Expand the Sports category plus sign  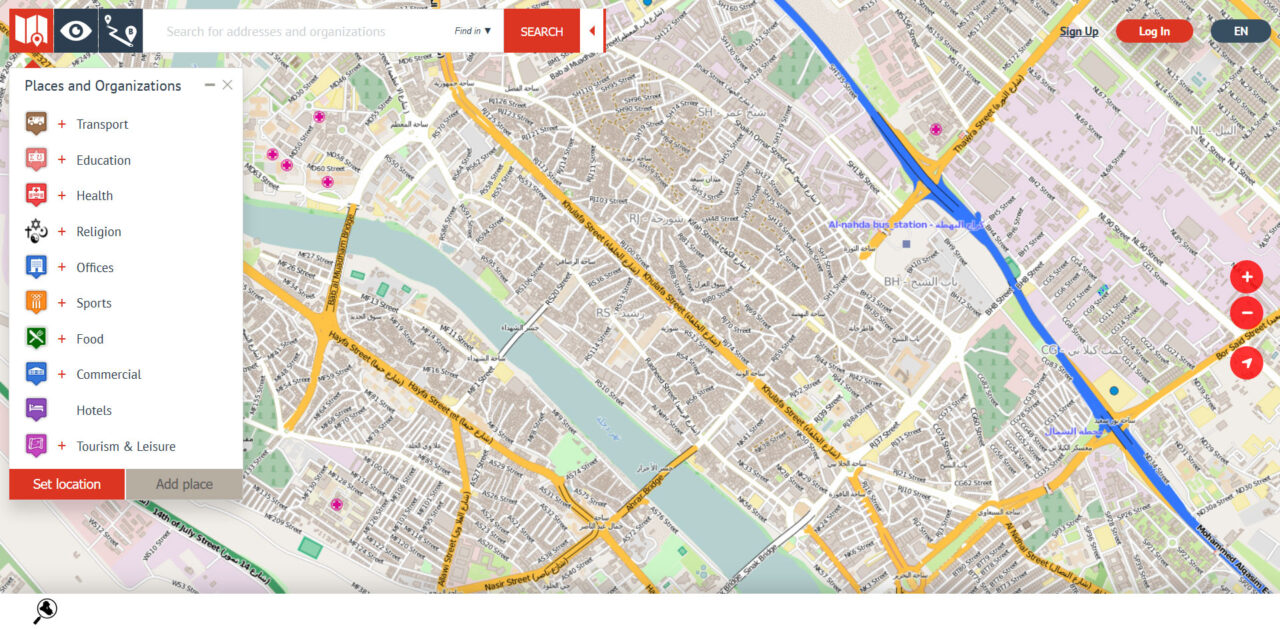click(62, 303)
